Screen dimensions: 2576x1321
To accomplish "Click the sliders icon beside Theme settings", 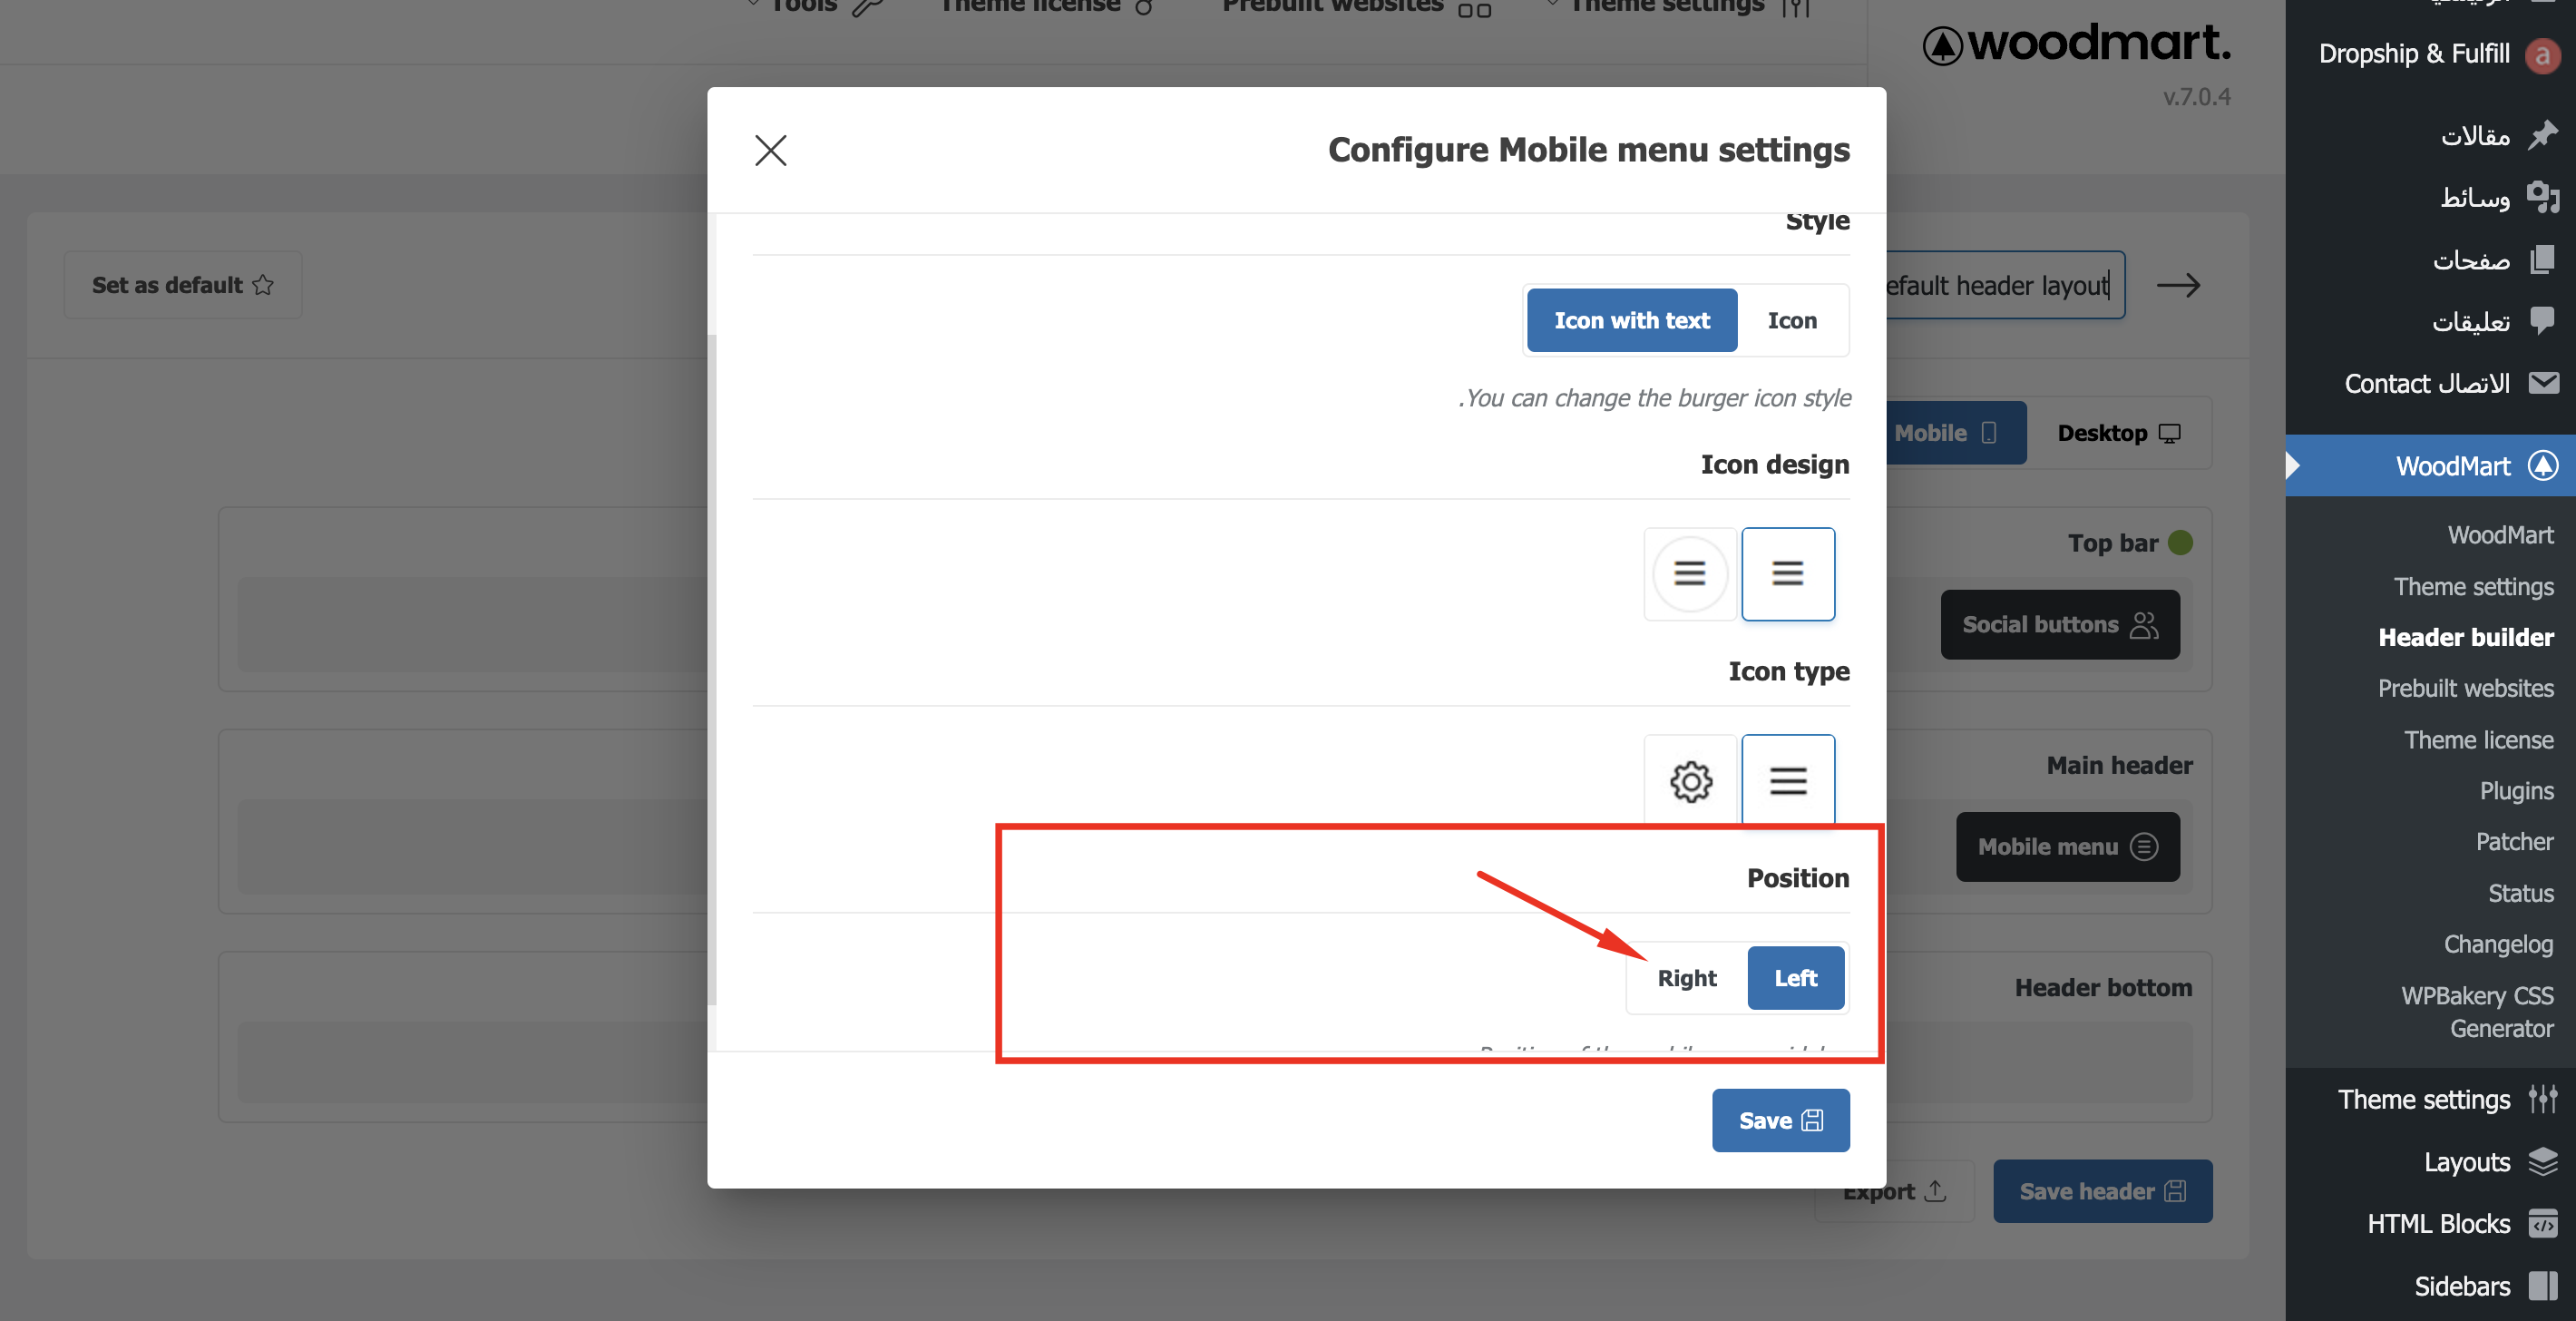I will coord(2542,1099).
